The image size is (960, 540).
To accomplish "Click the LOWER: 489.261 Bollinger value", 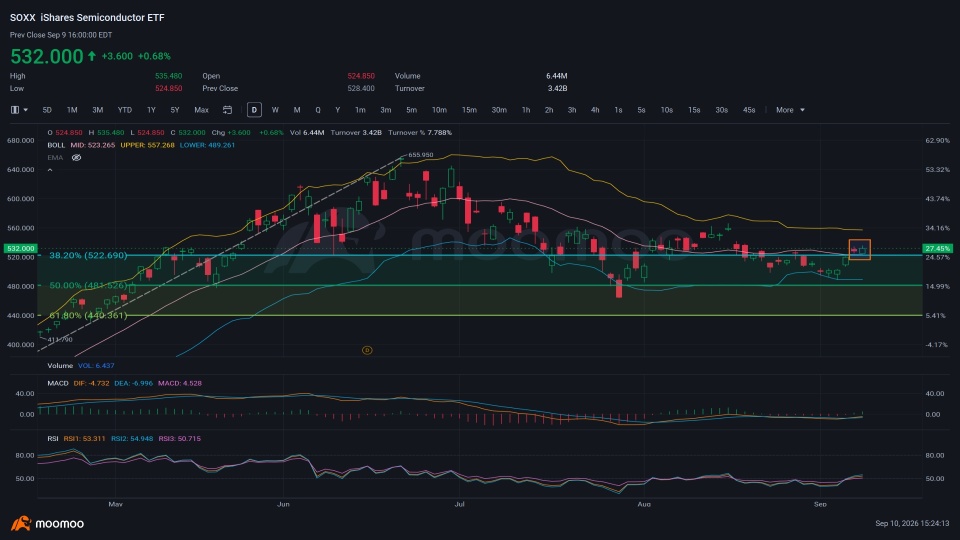I will 208,145.
